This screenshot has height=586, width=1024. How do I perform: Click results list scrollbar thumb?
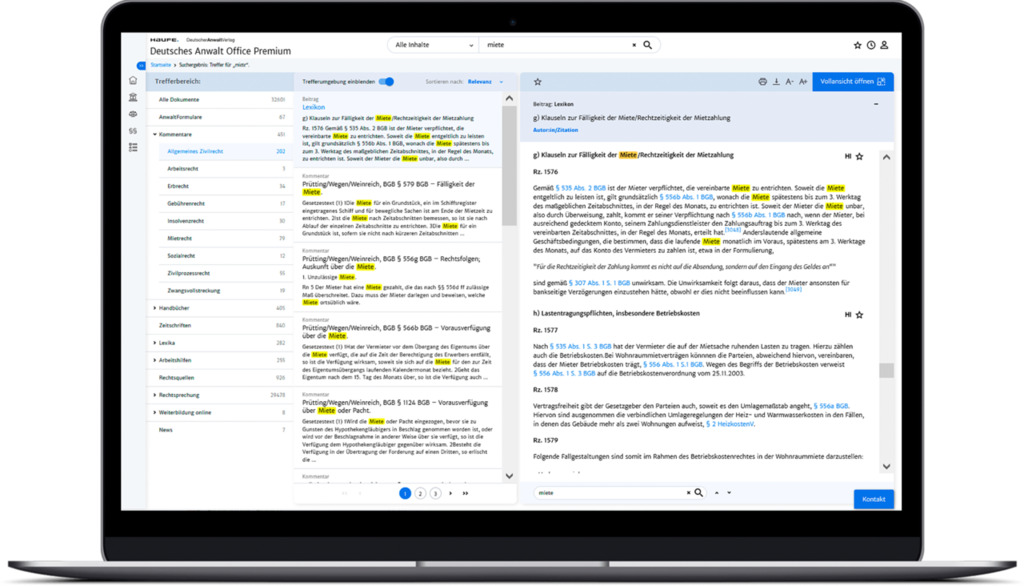pos(509,166)
